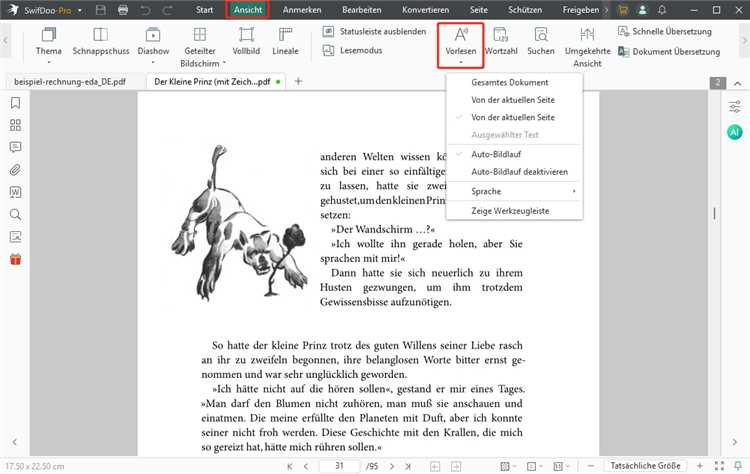
Task: Open the Schützen tab
Action: tap(525, 10)
